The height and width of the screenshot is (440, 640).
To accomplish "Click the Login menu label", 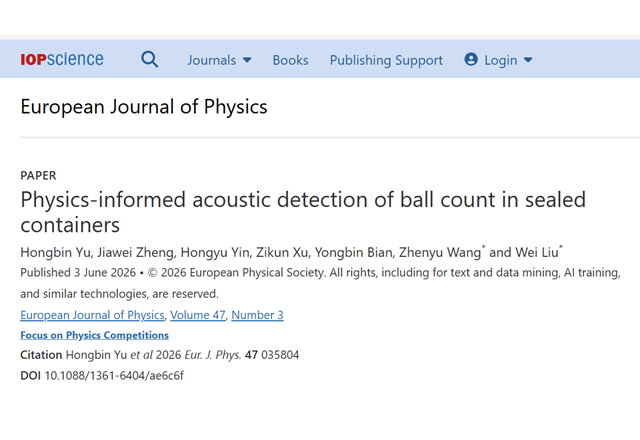I will 501,60.
